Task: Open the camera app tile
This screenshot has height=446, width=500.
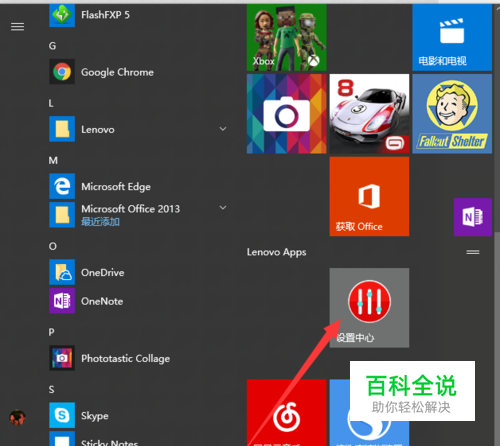Action: 286,114
